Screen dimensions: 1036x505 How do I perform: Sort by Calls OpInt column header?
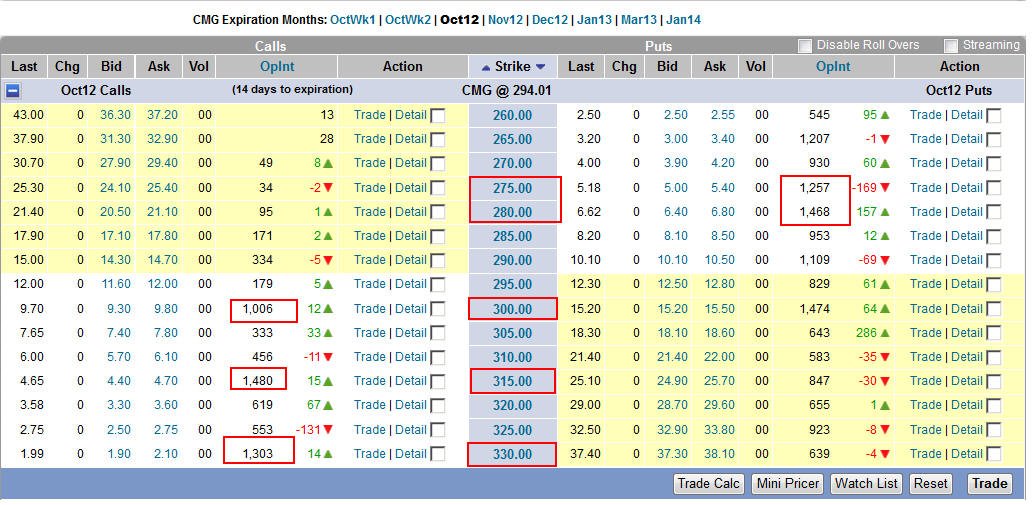pos(277,67)
